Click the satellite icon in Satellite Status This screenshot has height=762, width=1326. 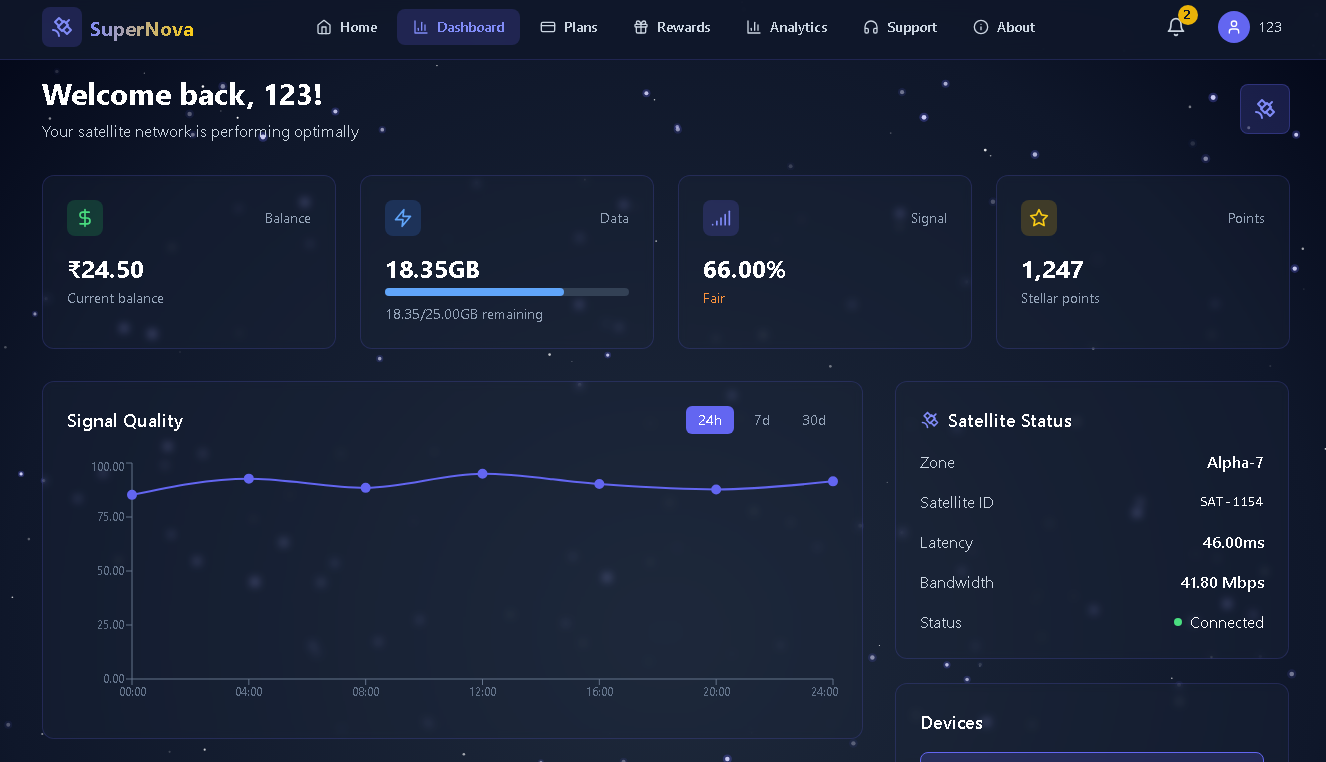point(930,420)
